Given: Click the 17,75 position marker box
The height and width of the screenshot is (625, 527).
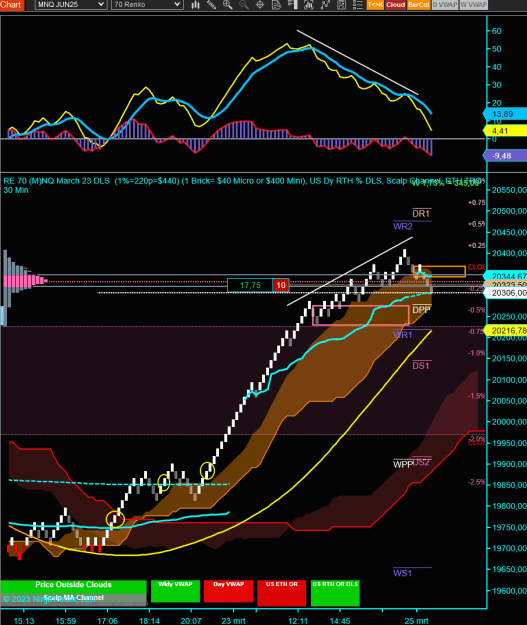Looking at the screenshot, I should pyautogui.click(x=250, y=285).
